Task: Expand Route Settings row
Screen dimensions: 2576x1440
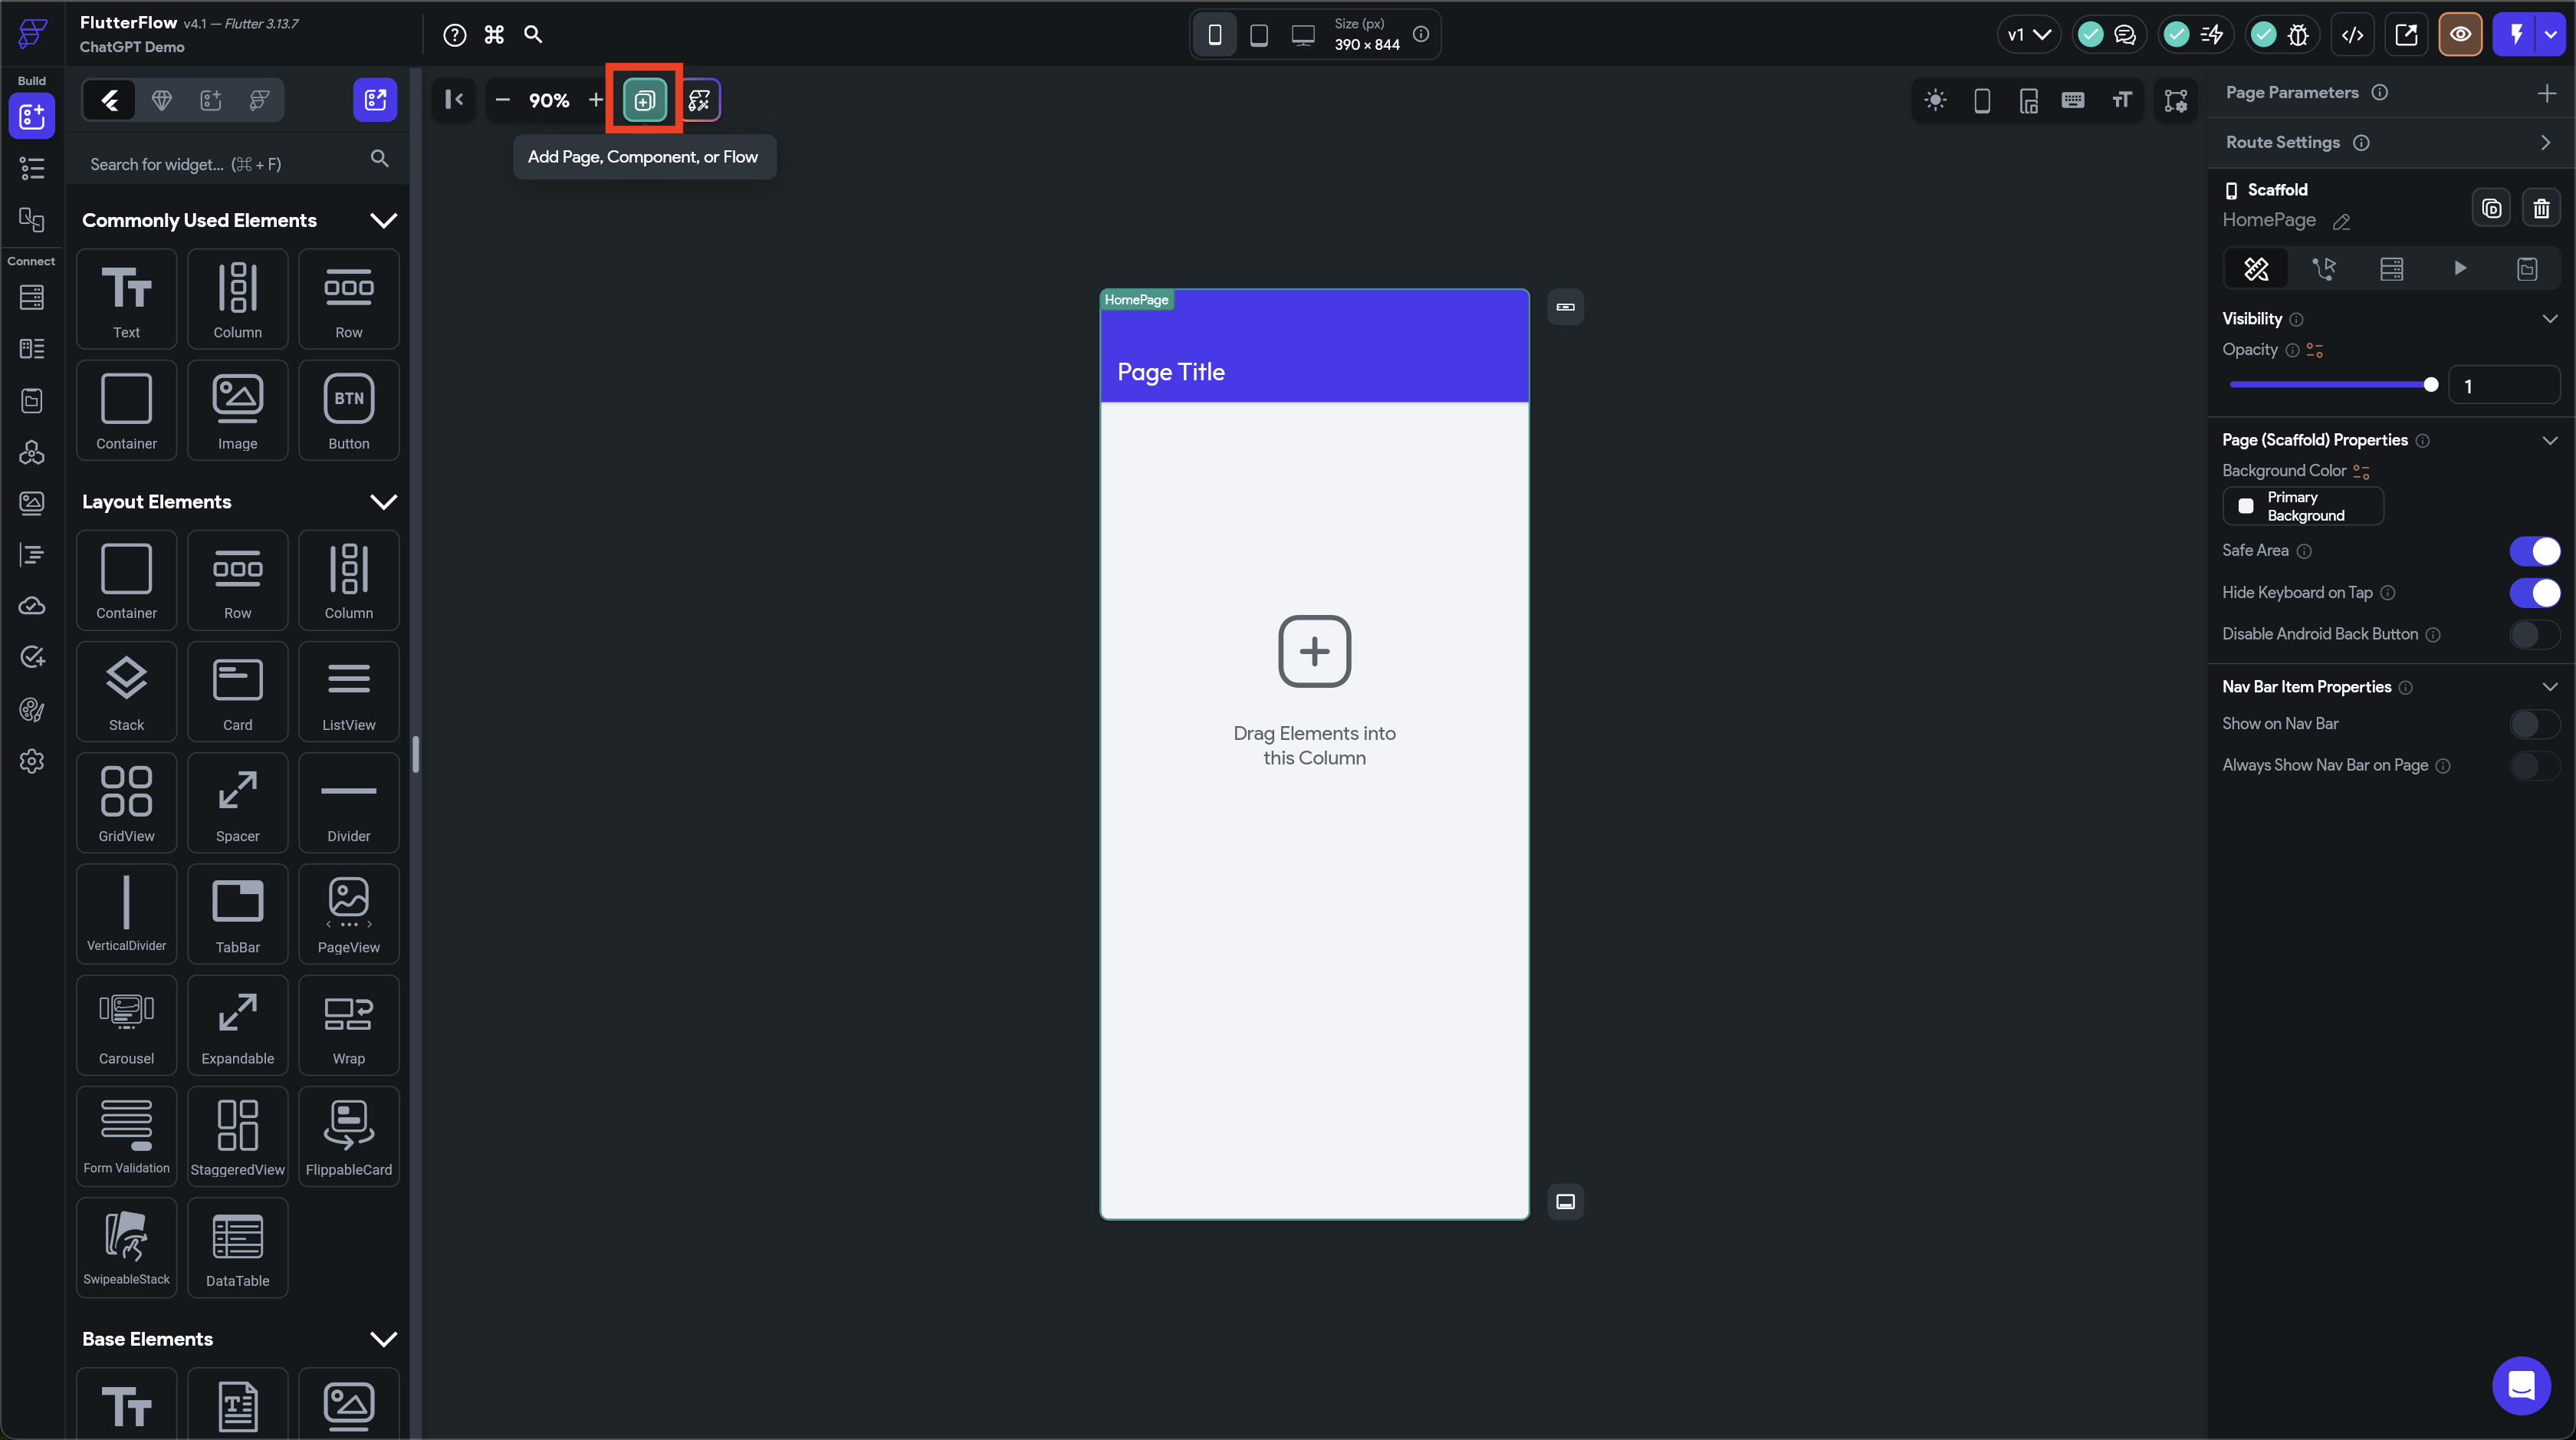Action: 2545,142
